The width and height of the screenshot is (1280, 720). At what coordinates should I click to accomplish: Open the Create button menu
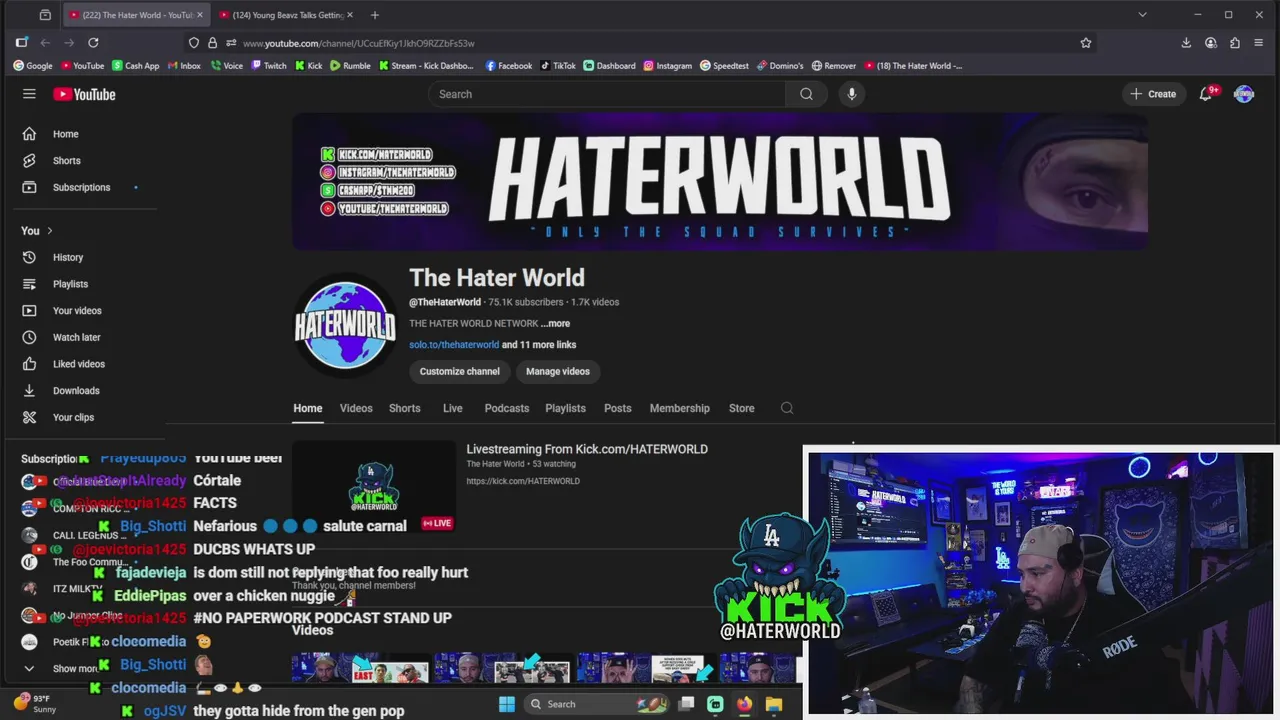[1153, 94]
